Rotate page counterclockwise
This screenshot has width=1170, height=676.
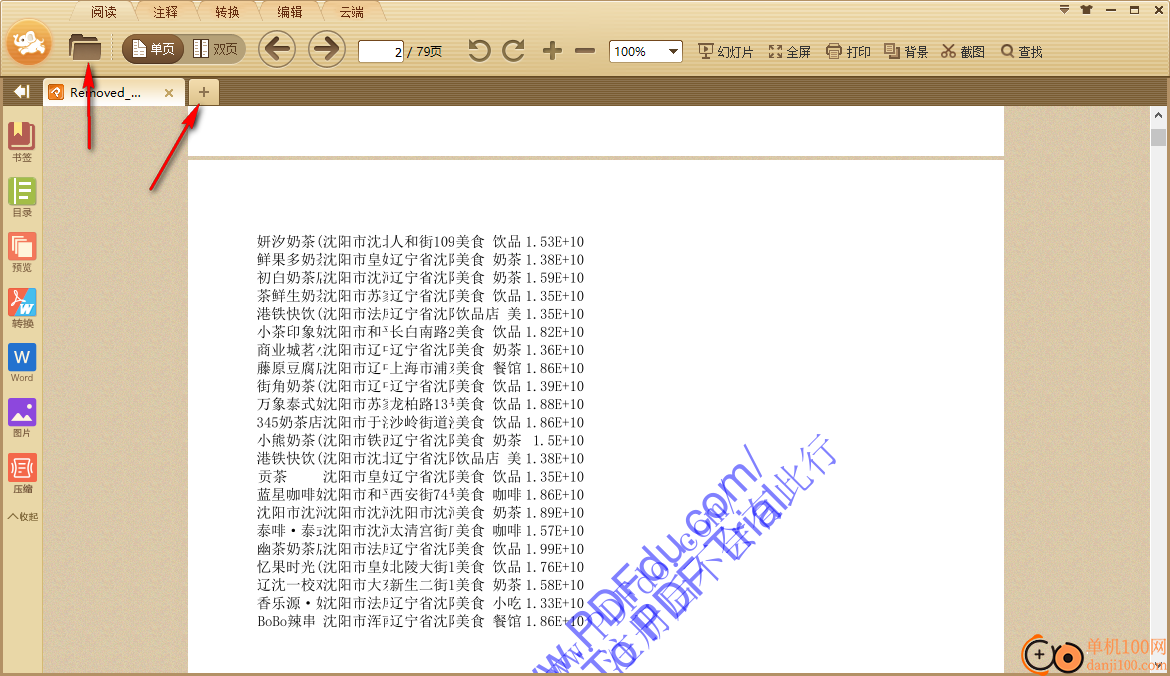pos(479,51)
